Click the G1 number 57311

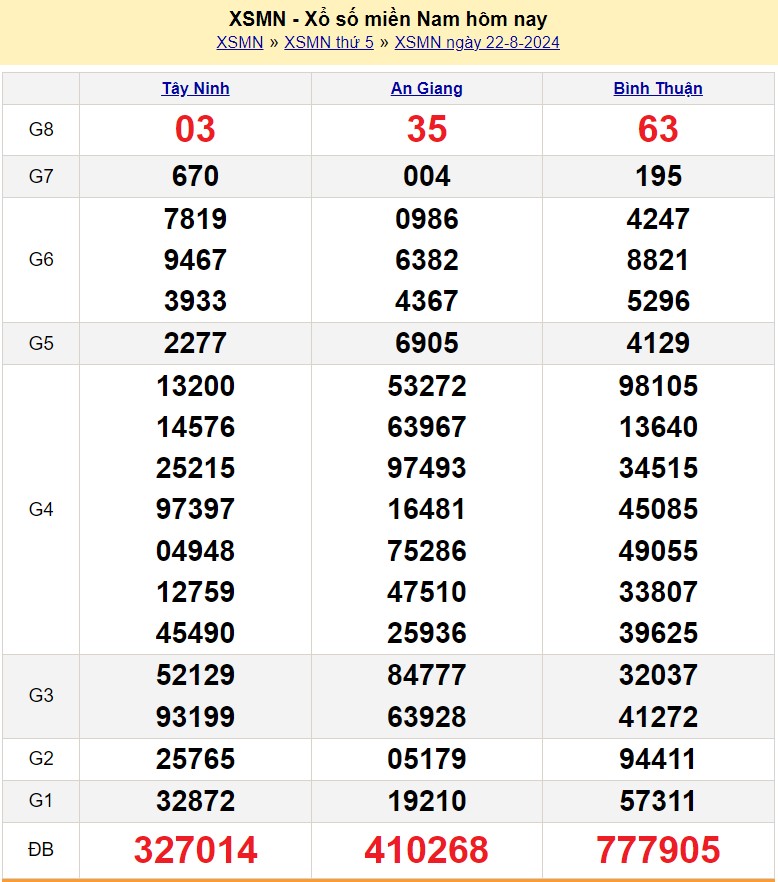point(658,801)
